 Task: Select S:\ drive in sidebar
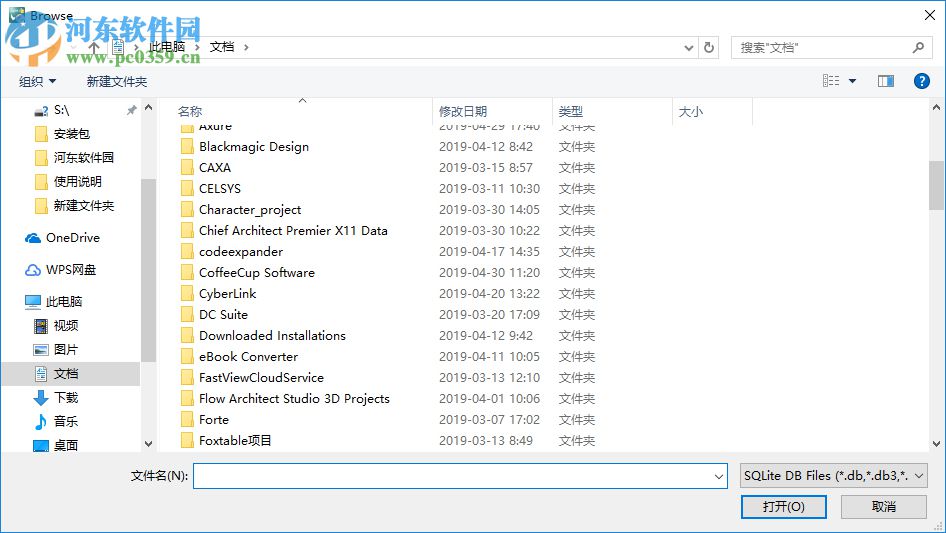tap(62, 110)
